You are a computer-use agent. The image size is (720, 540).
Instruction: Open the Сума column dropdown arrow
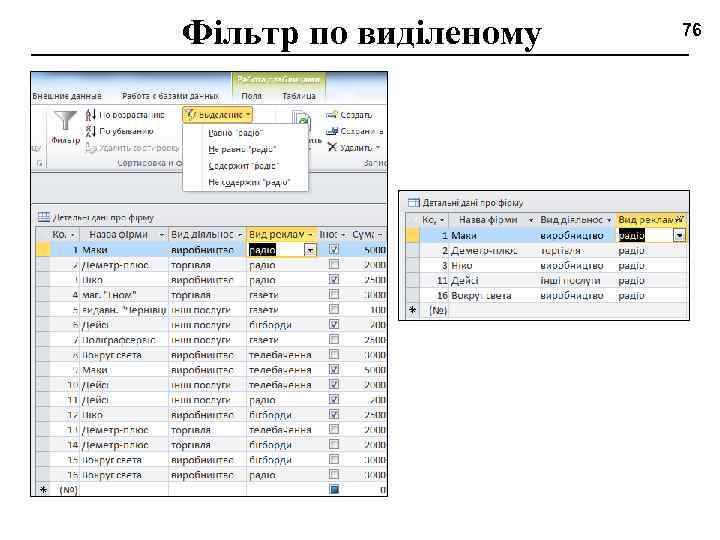[x=379, y=235]
